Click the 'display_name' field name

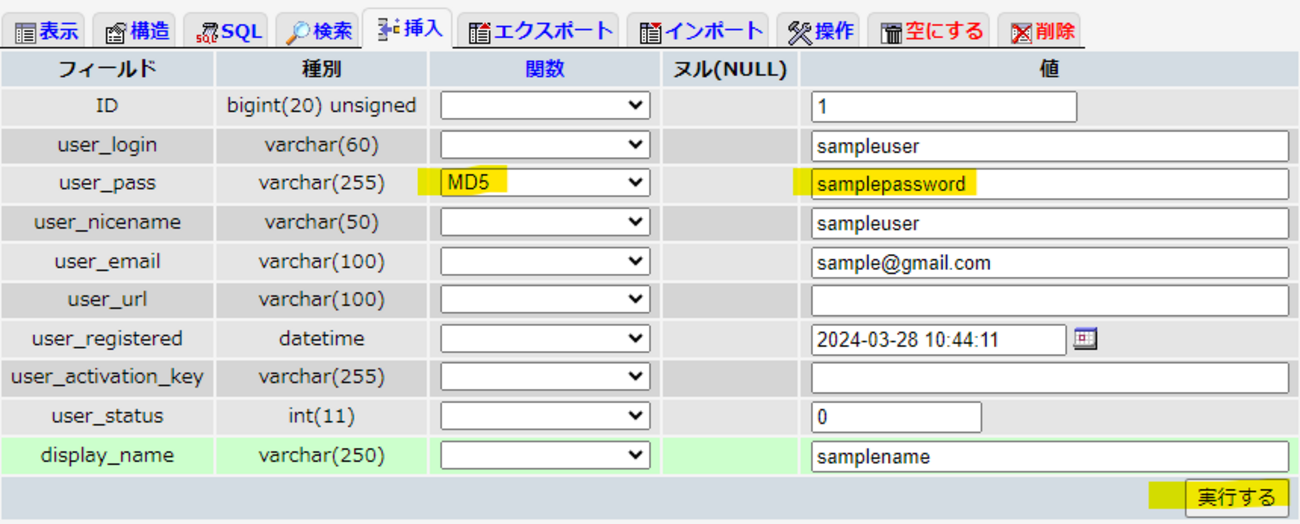(107, 455)
